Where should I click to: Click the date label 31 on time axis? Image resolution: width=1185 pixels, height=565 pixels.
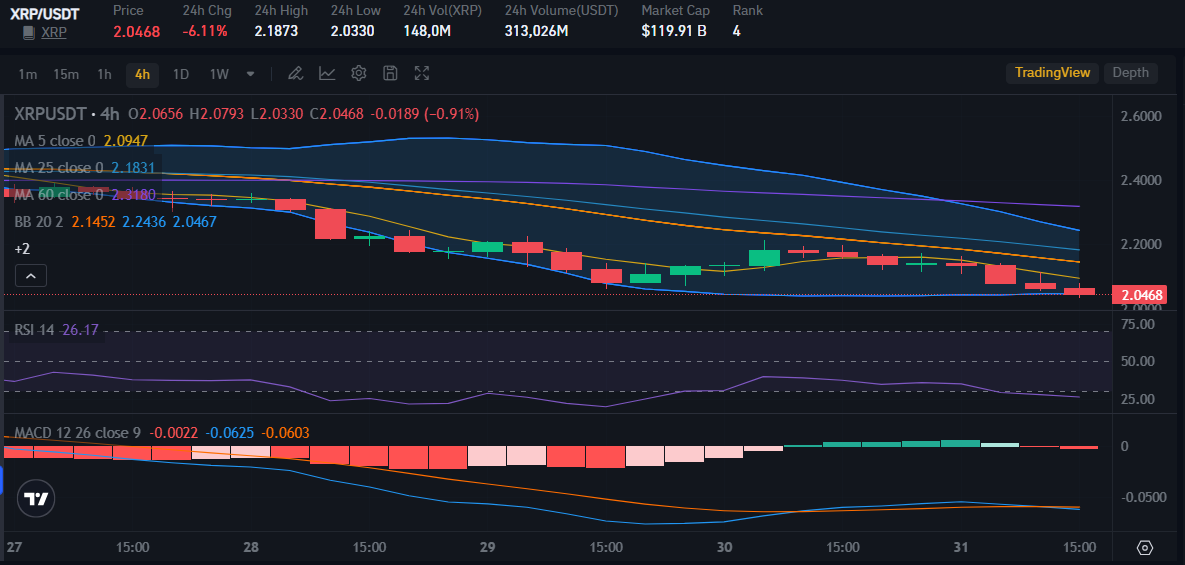coord(961,547)
